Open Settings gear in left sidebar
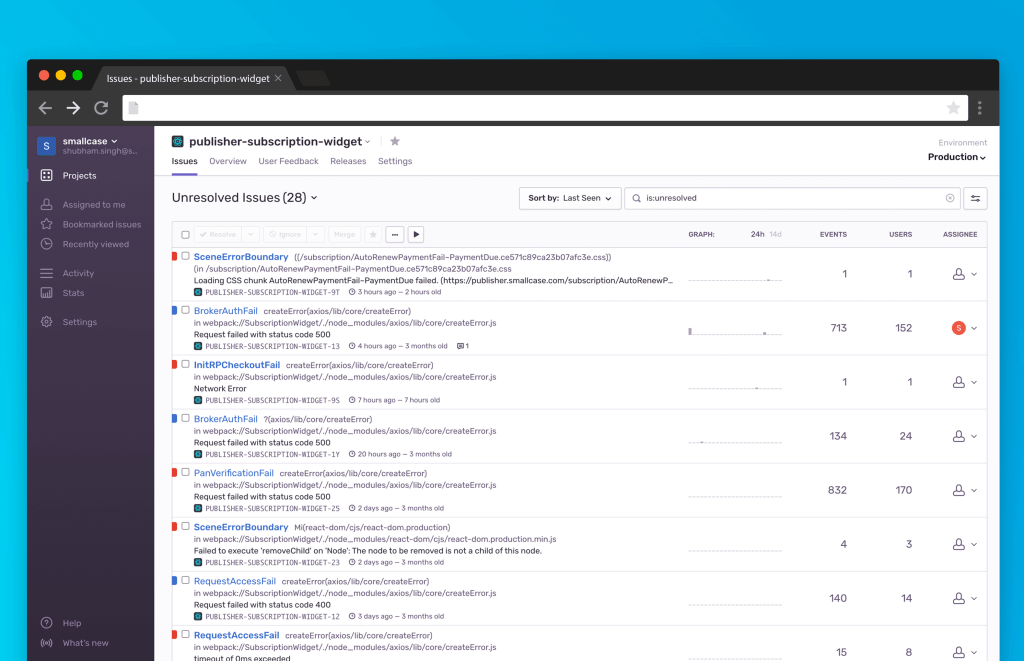1024x661 pixels. pos(46,322)
